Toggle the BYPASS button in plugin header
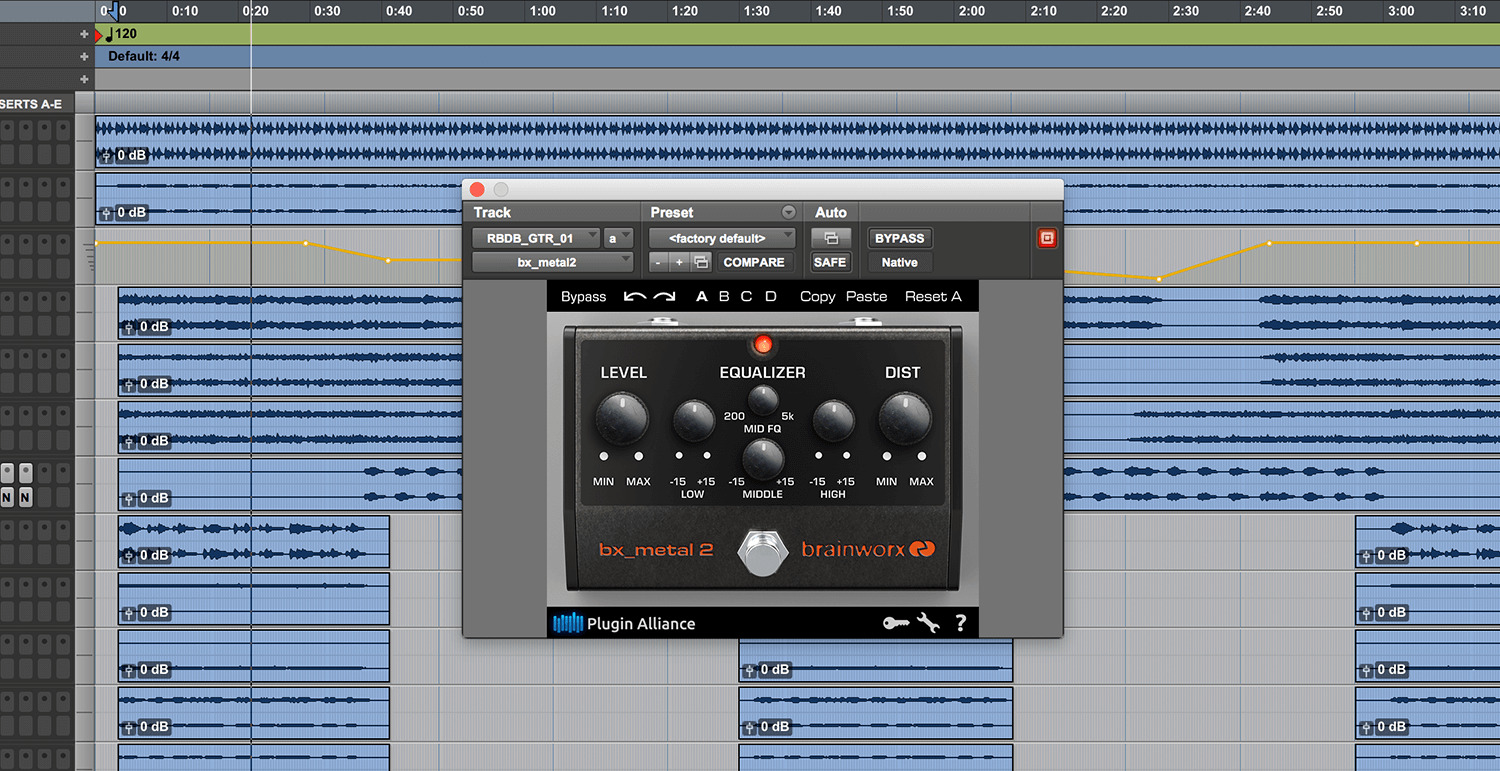 899,238
